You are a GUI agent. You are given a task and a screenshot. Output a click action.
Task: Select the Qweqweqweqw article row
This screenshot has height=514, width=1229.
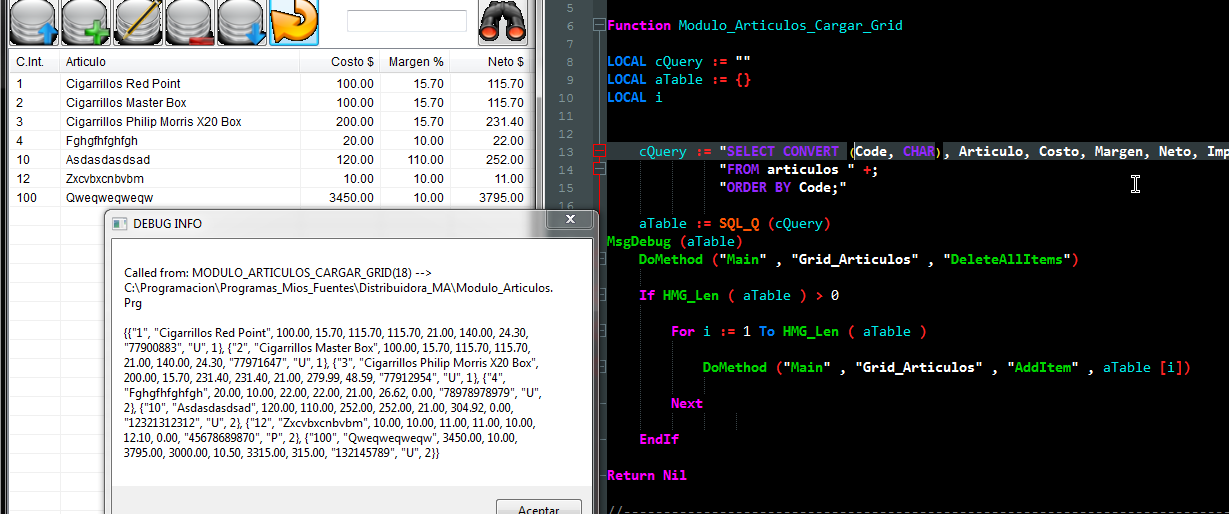click(x=270, y=198)
